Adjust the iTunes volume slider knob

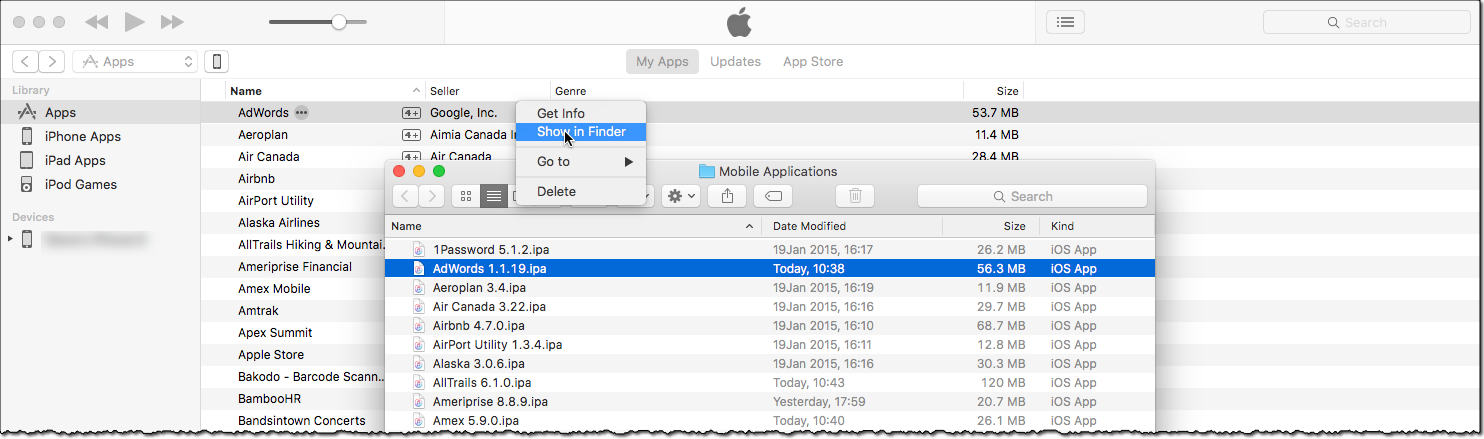pyautogui.click(x=339, y=21)
